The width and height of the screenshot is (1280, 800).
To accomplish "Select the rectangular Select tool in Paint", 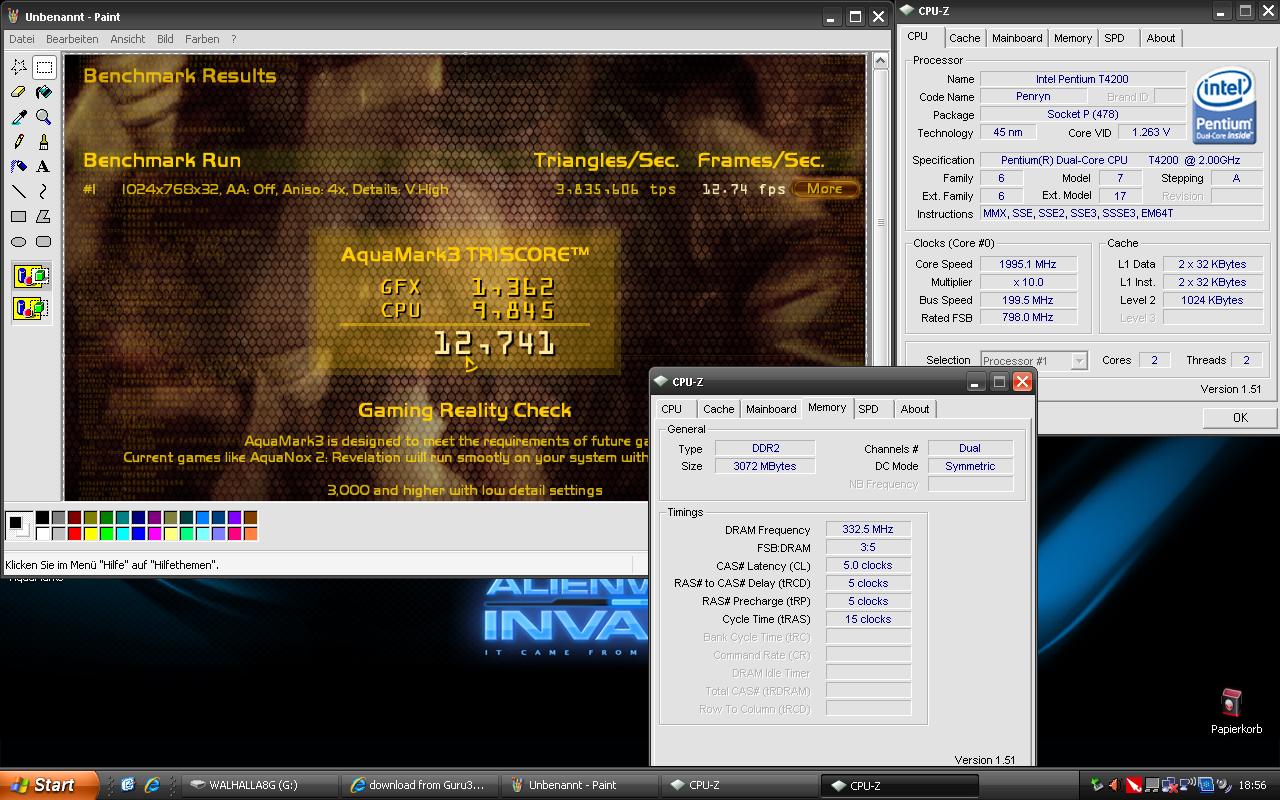I will [x=44, y=67].
